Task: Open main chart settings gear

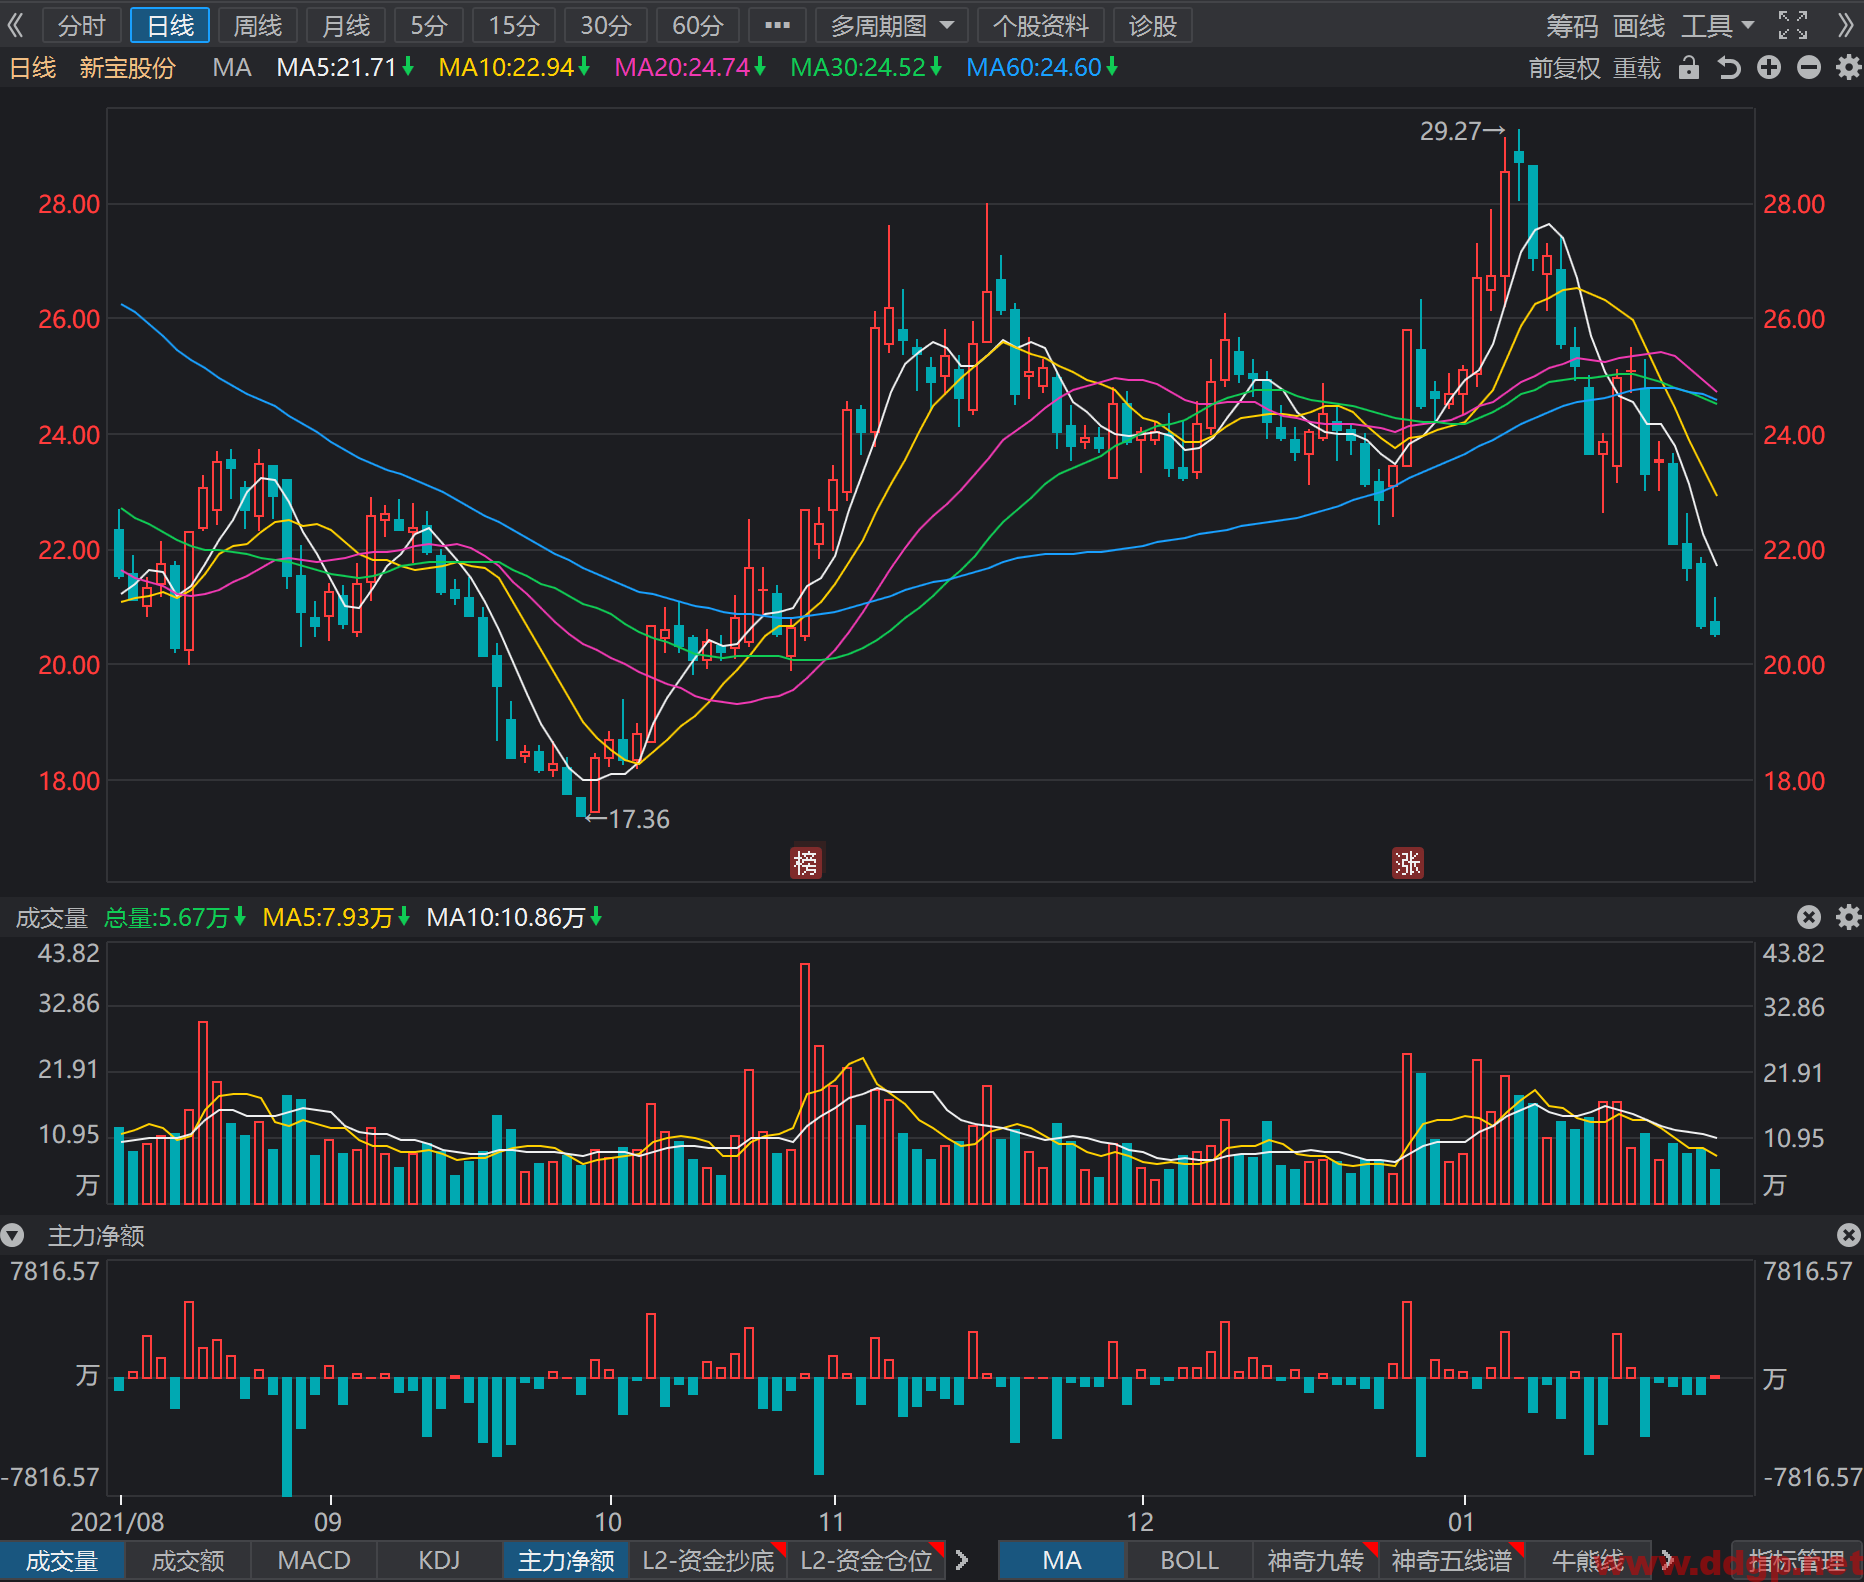Action: tap(1849, 68)
